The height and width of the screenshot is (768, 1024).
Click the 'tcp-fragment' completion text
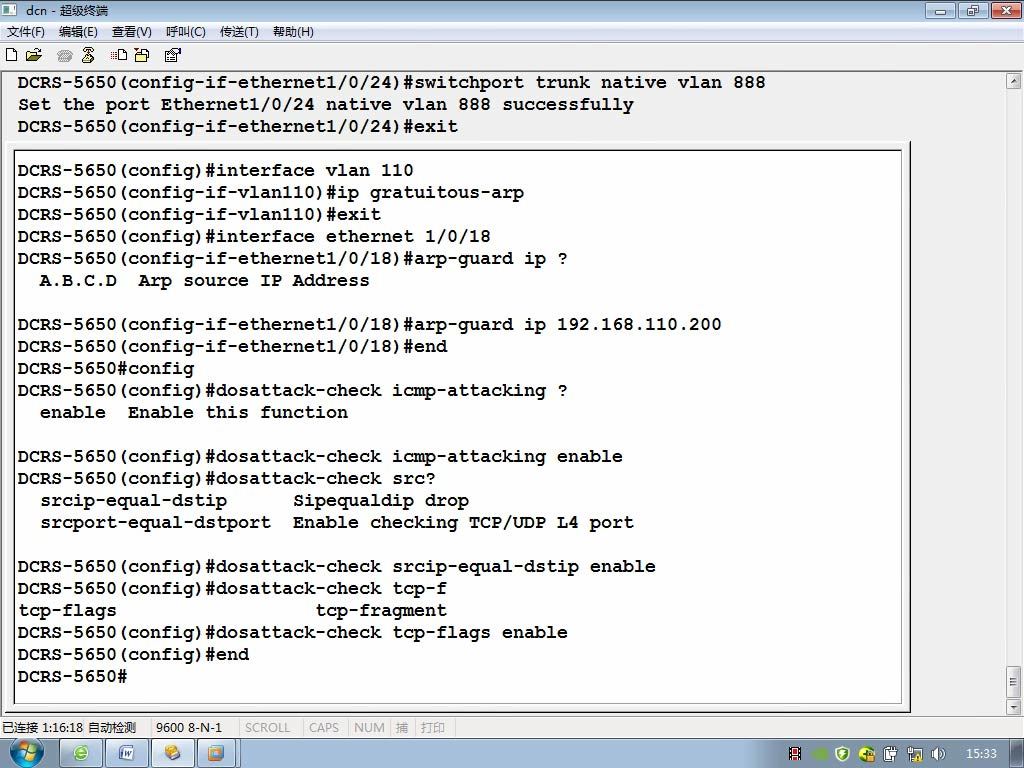pos(381,611)
